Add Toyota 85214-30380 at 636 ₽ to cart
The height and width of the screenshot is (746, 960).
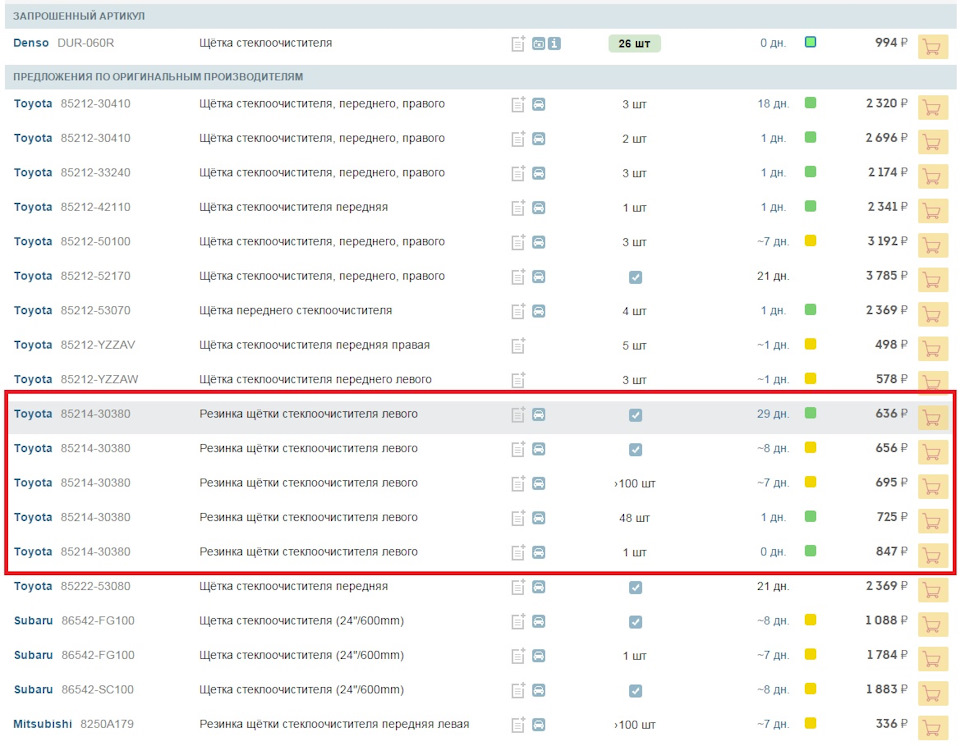(932, 418)
